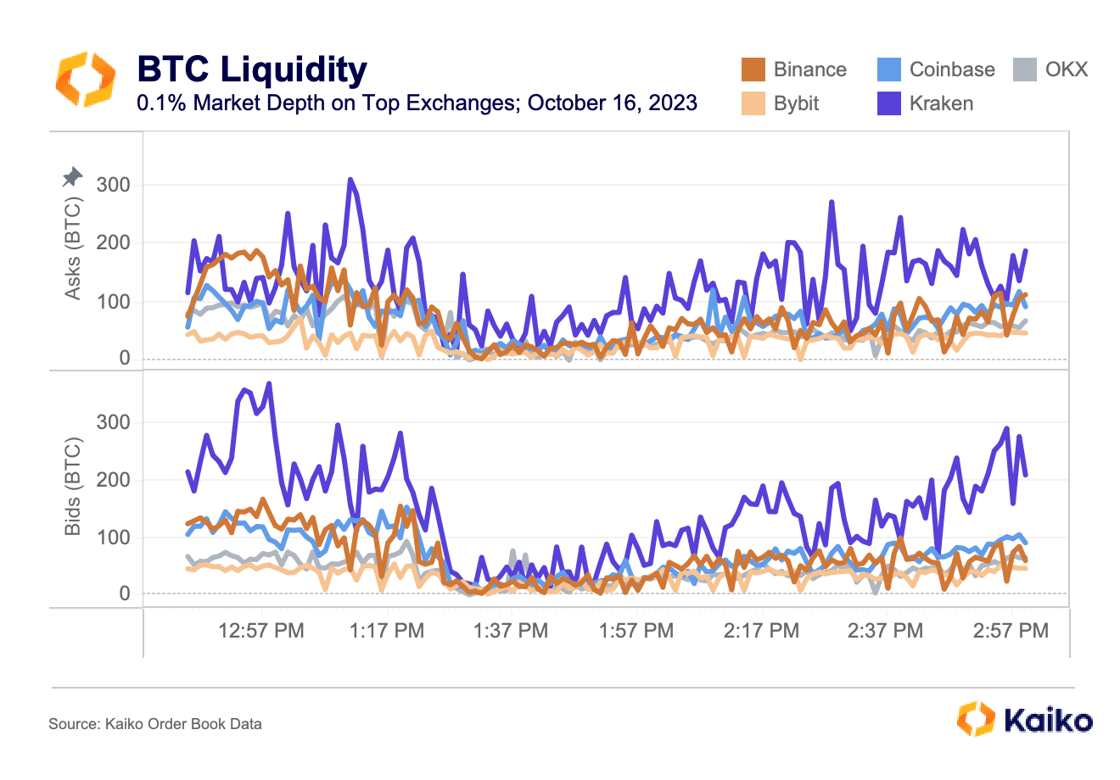
Task: Click the 2:57 PM time axis tick
Action: [1011, 631]
